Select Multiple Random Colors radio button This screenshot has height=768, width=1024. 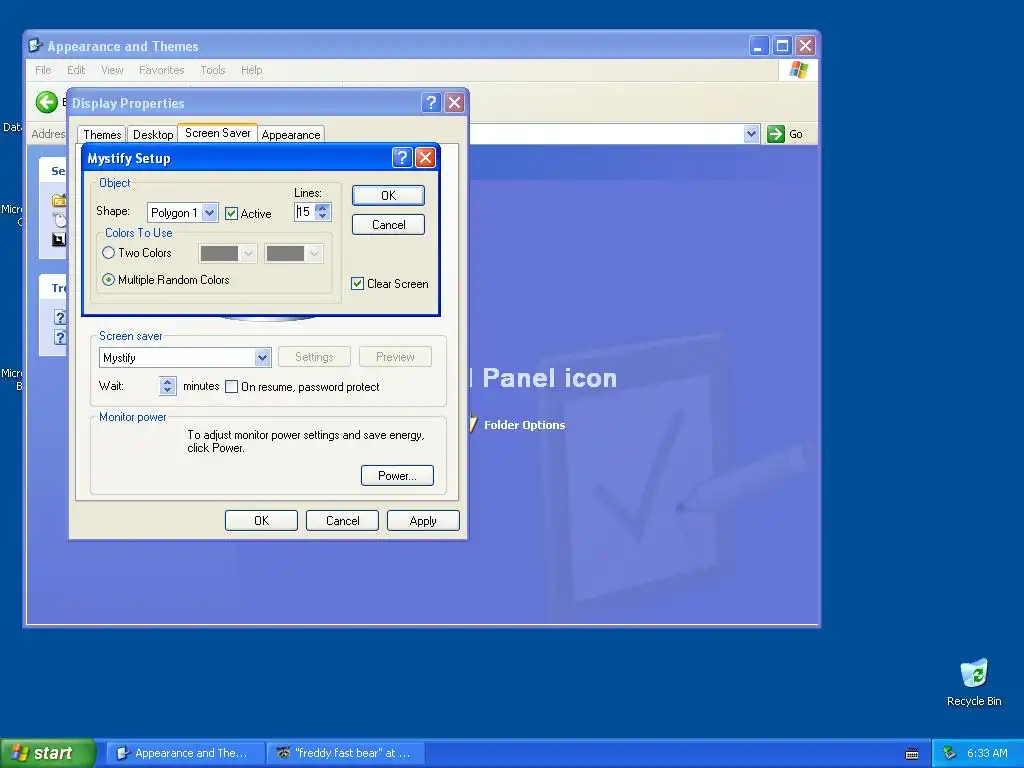pos(108,280)
